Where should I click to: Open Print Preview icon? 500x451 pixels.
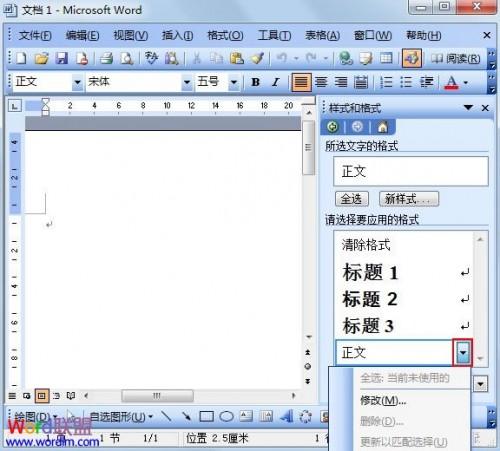click(x=126, y=59)
